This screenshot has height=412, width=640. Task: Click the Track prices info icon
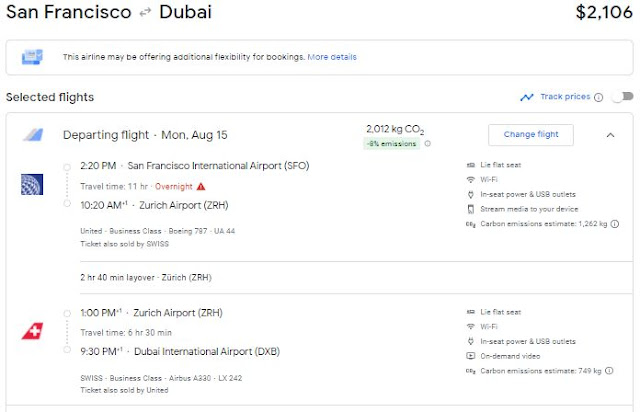click(599, 97)
